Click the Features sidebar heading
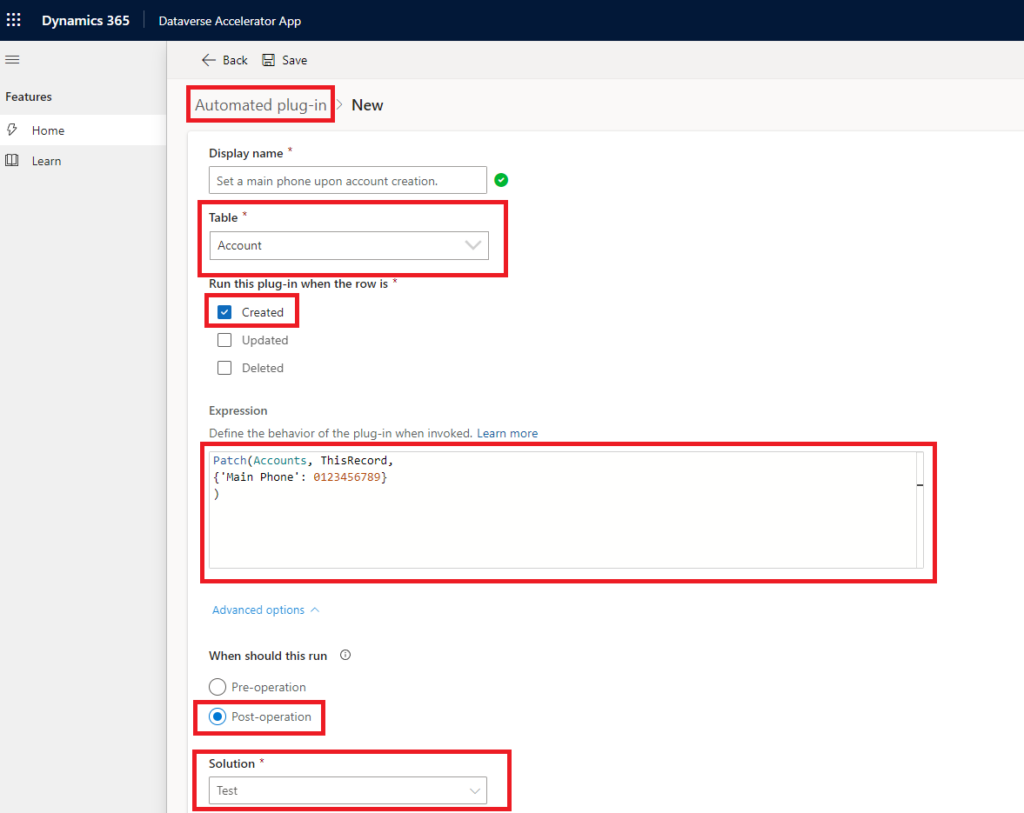This screenshot has height=813, width=1024. click(29, 97)
